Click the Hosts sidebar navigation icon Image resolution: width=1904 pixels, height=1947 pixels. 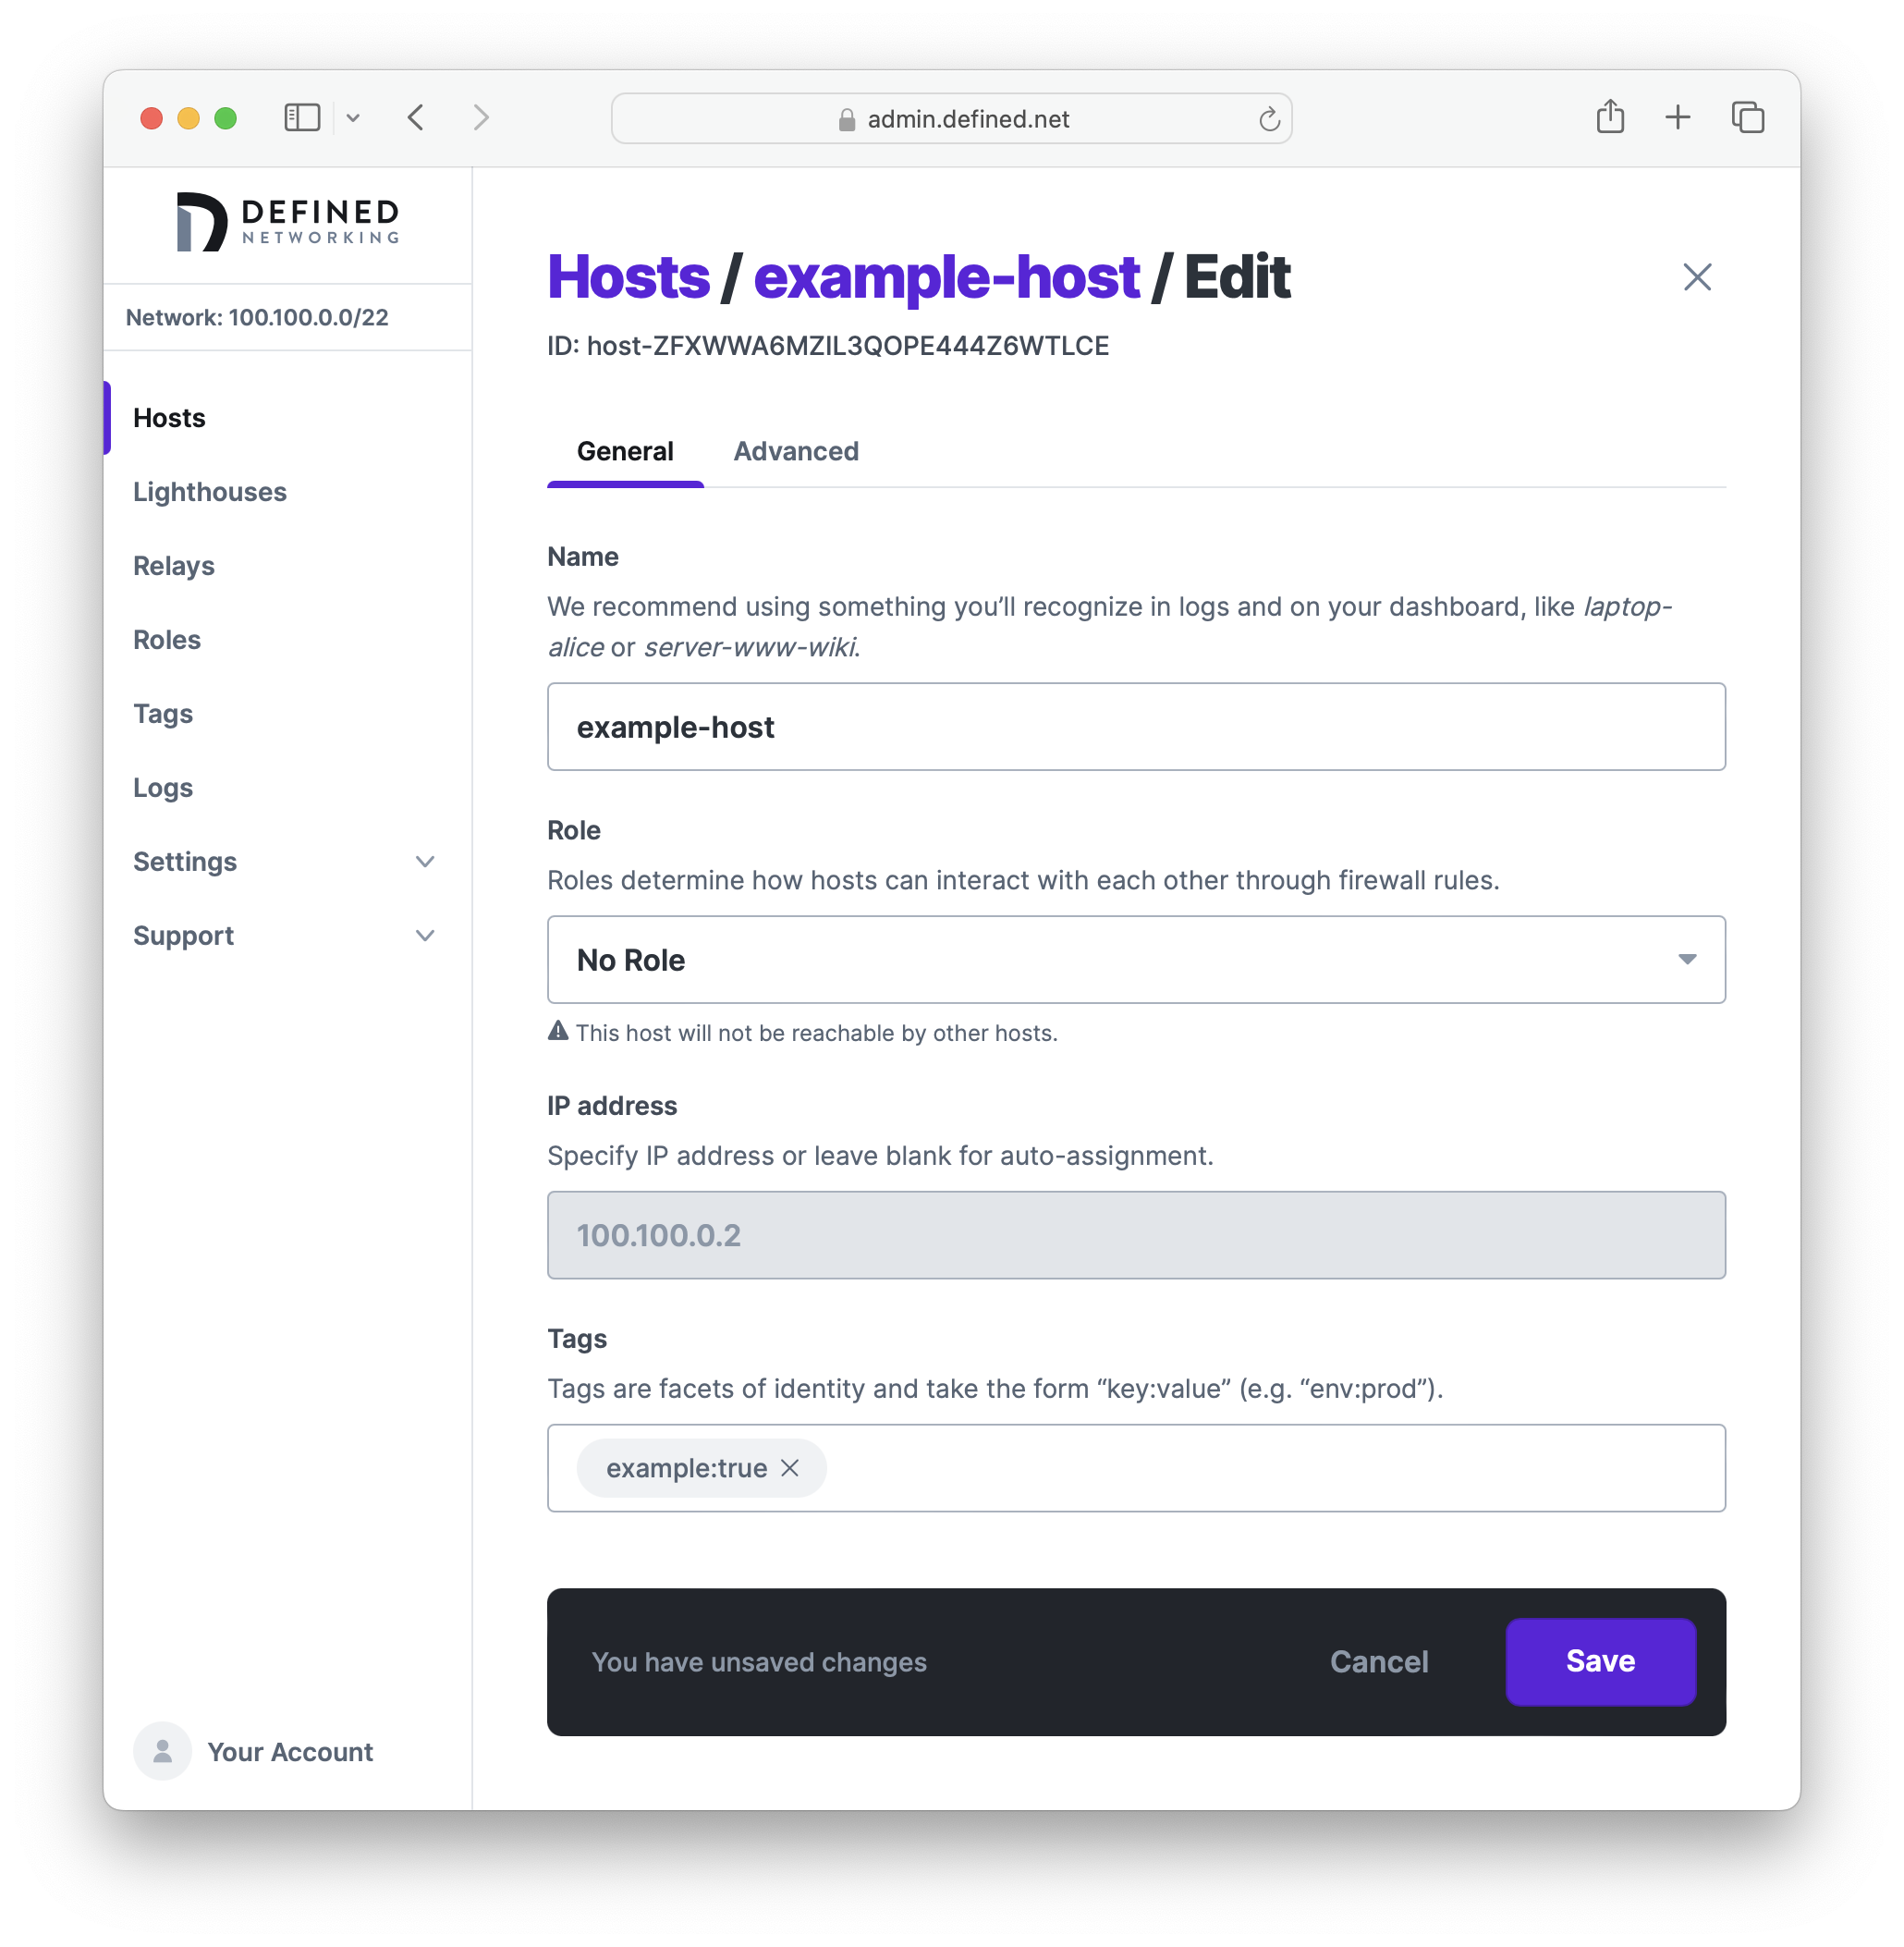coord(169,417)
